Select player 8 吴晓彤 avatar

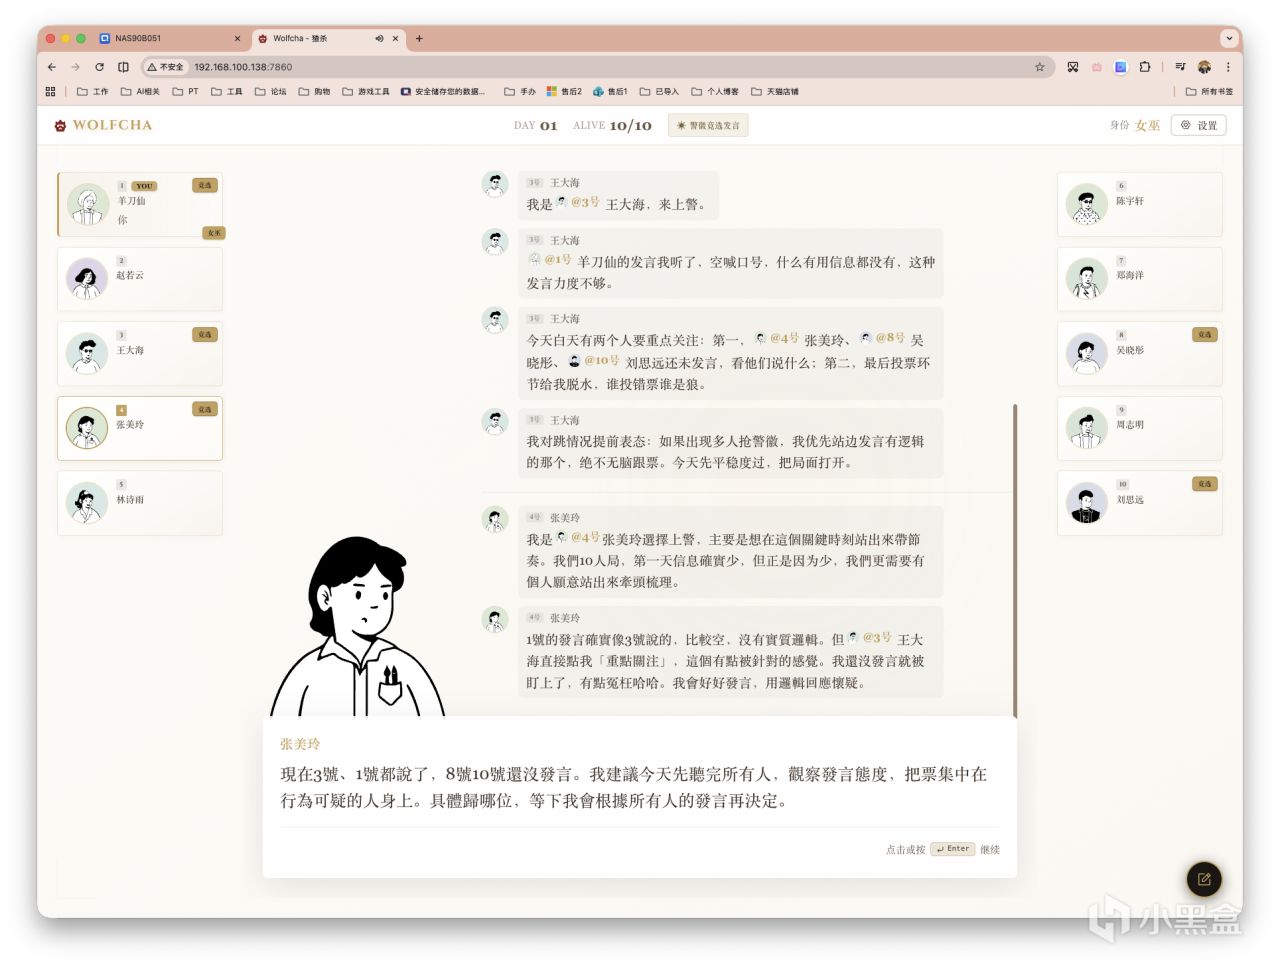click(x=1086, y=353)
